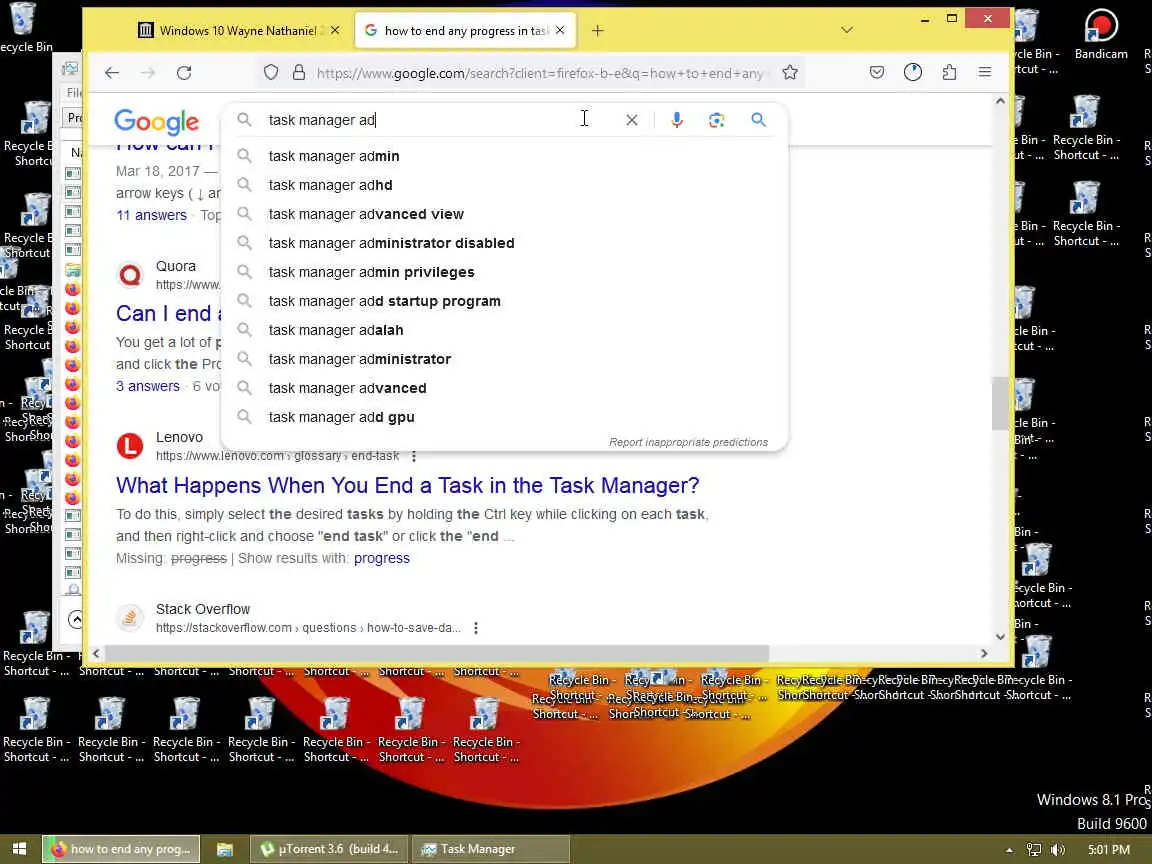
Task: Click page vertical scrollbar down arrow
Action: [x=1000, y=637]
